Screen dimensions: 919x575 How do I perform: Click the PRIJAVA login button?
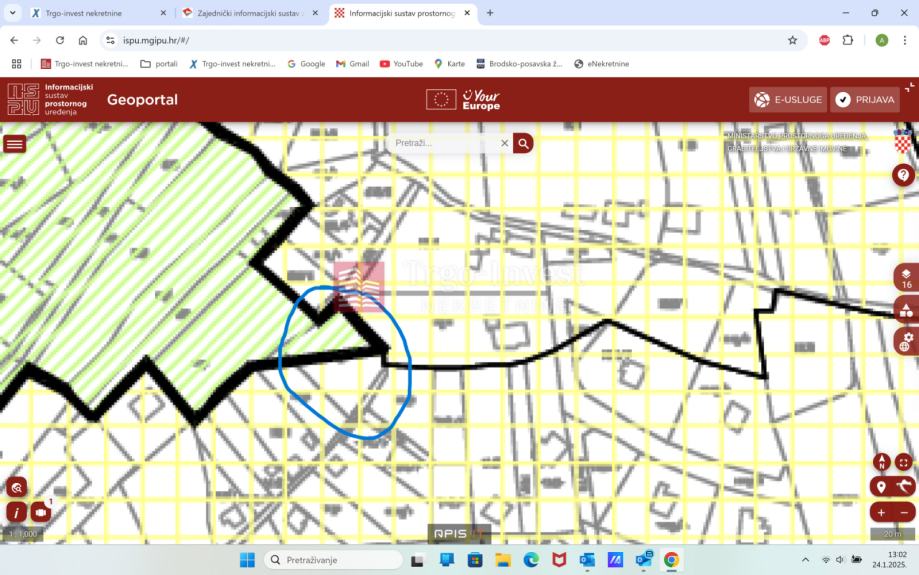click(864, 100)
